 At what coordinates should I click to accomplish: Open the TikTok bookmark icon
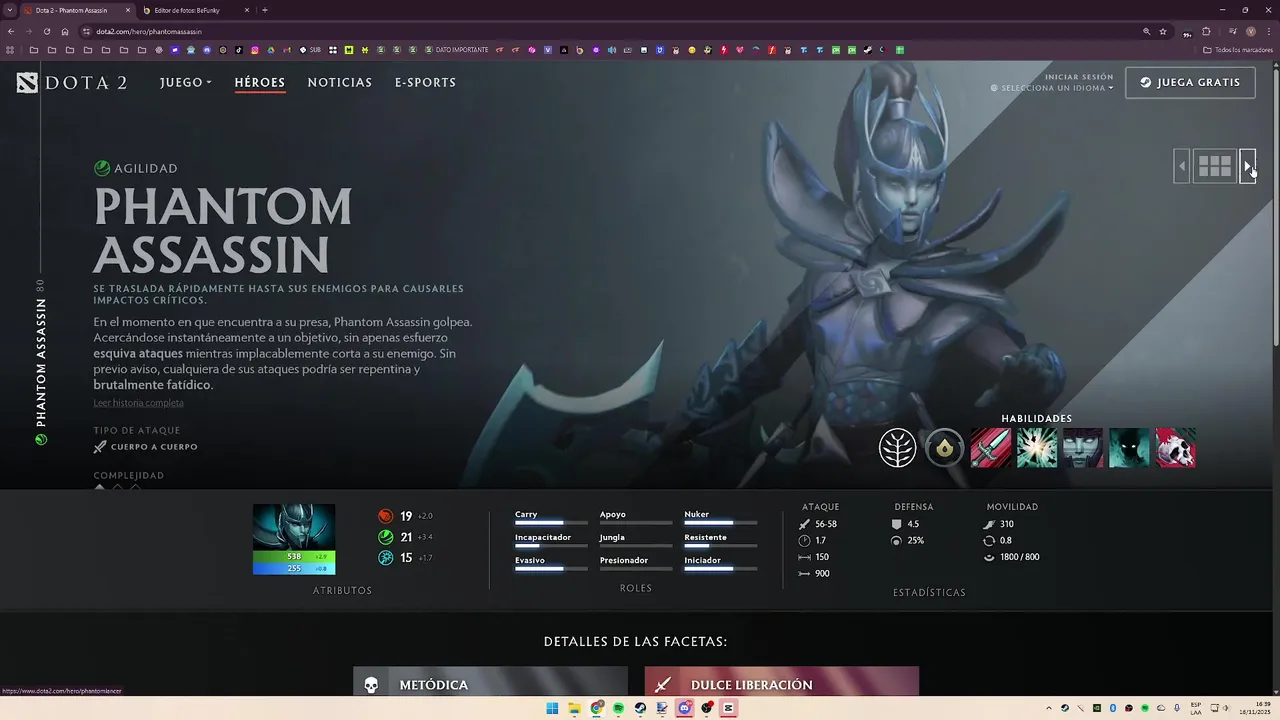tap(239, 50)
